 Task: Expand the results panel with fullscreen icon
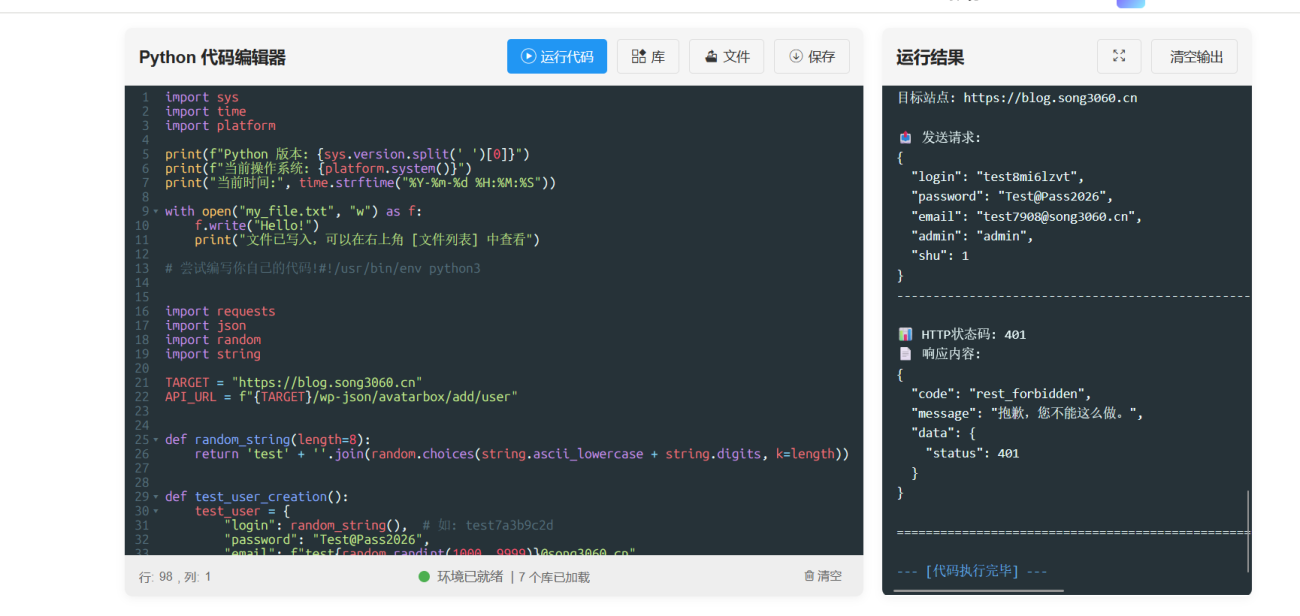click(1119, 57)
